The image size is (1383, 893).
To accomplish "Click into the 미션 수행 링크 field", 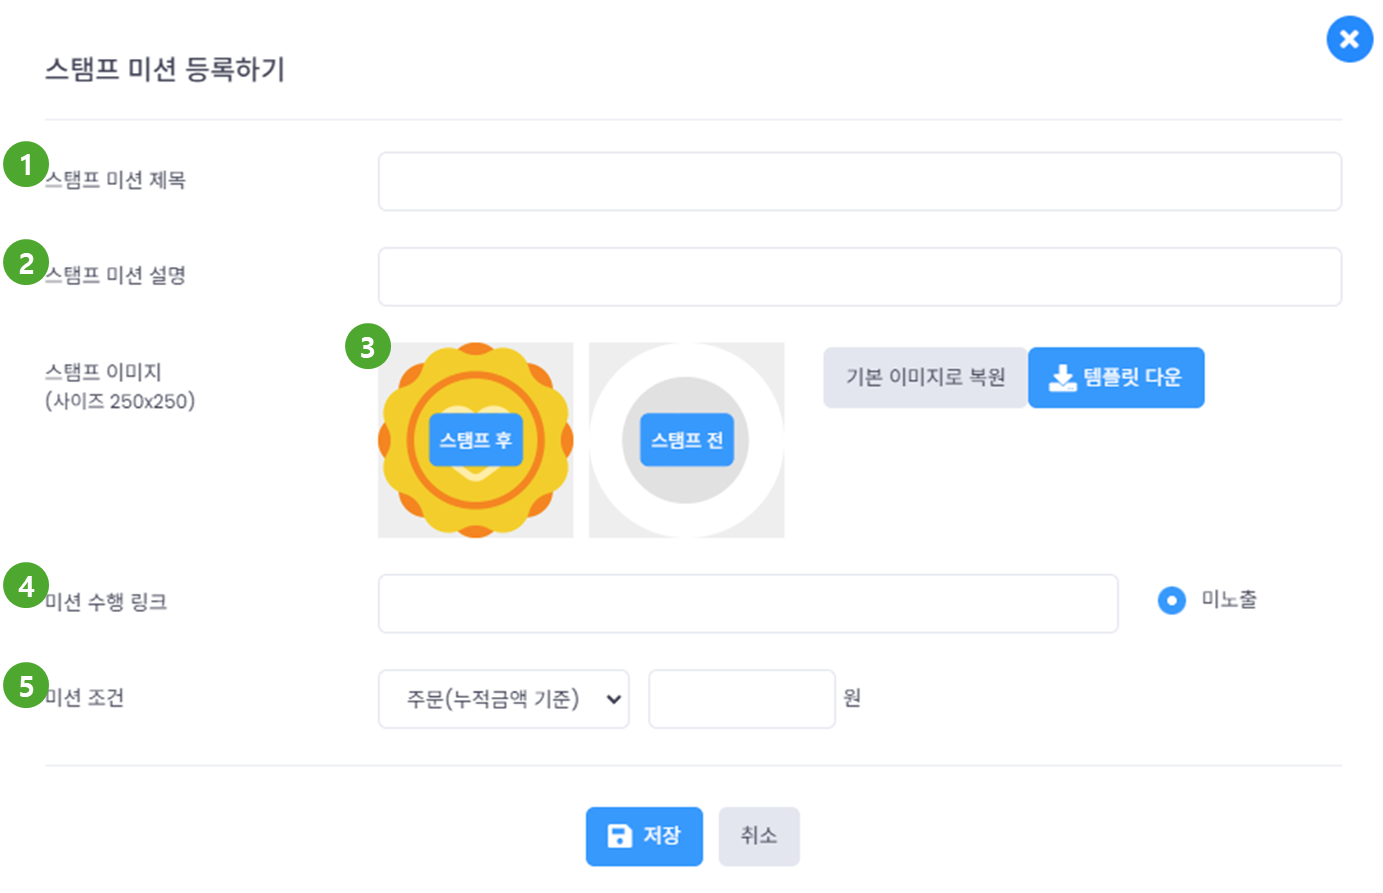I will (x=747, y=603).
